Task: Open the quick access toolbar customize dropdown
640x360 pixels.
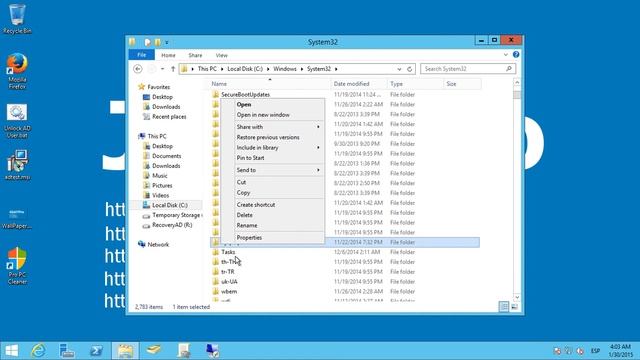Action: [167, 42]
